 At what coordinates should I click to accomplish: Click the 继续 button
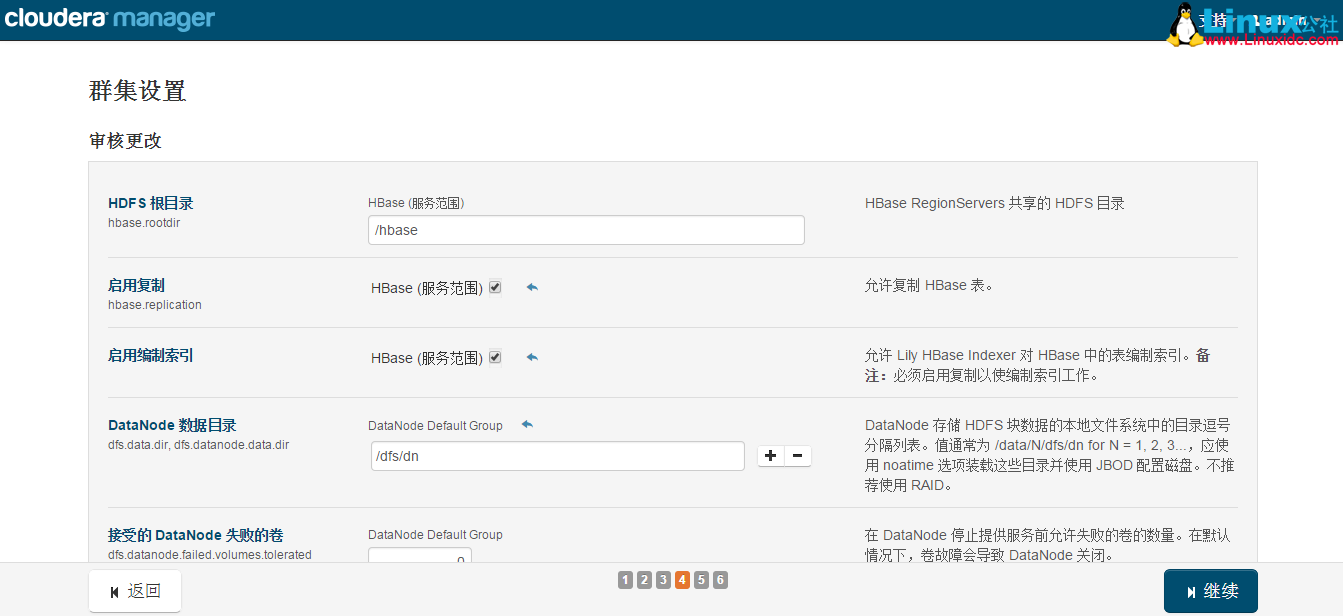pyautogui.click(x=1210, y=590)
